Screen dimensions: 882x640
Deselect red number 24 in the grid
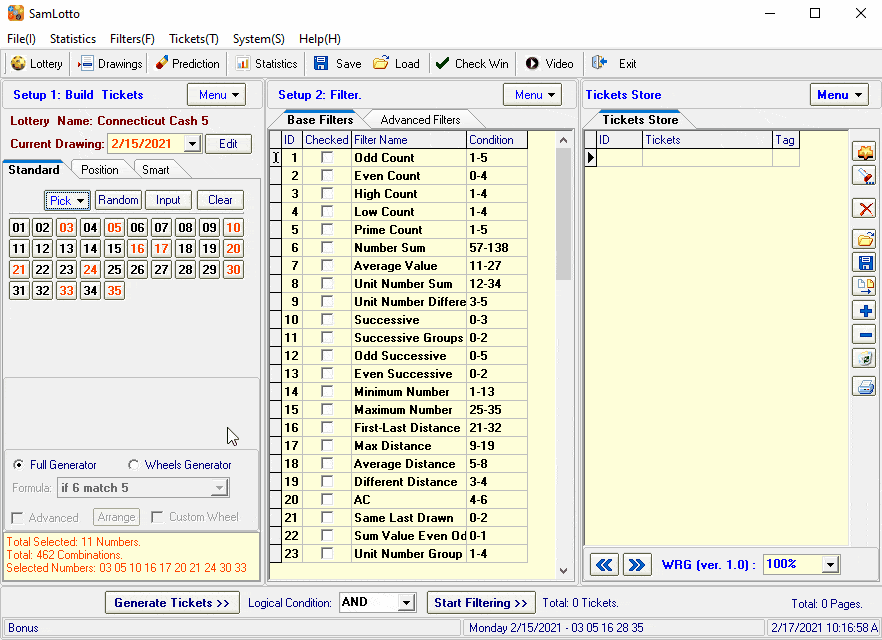coord(90,269)
